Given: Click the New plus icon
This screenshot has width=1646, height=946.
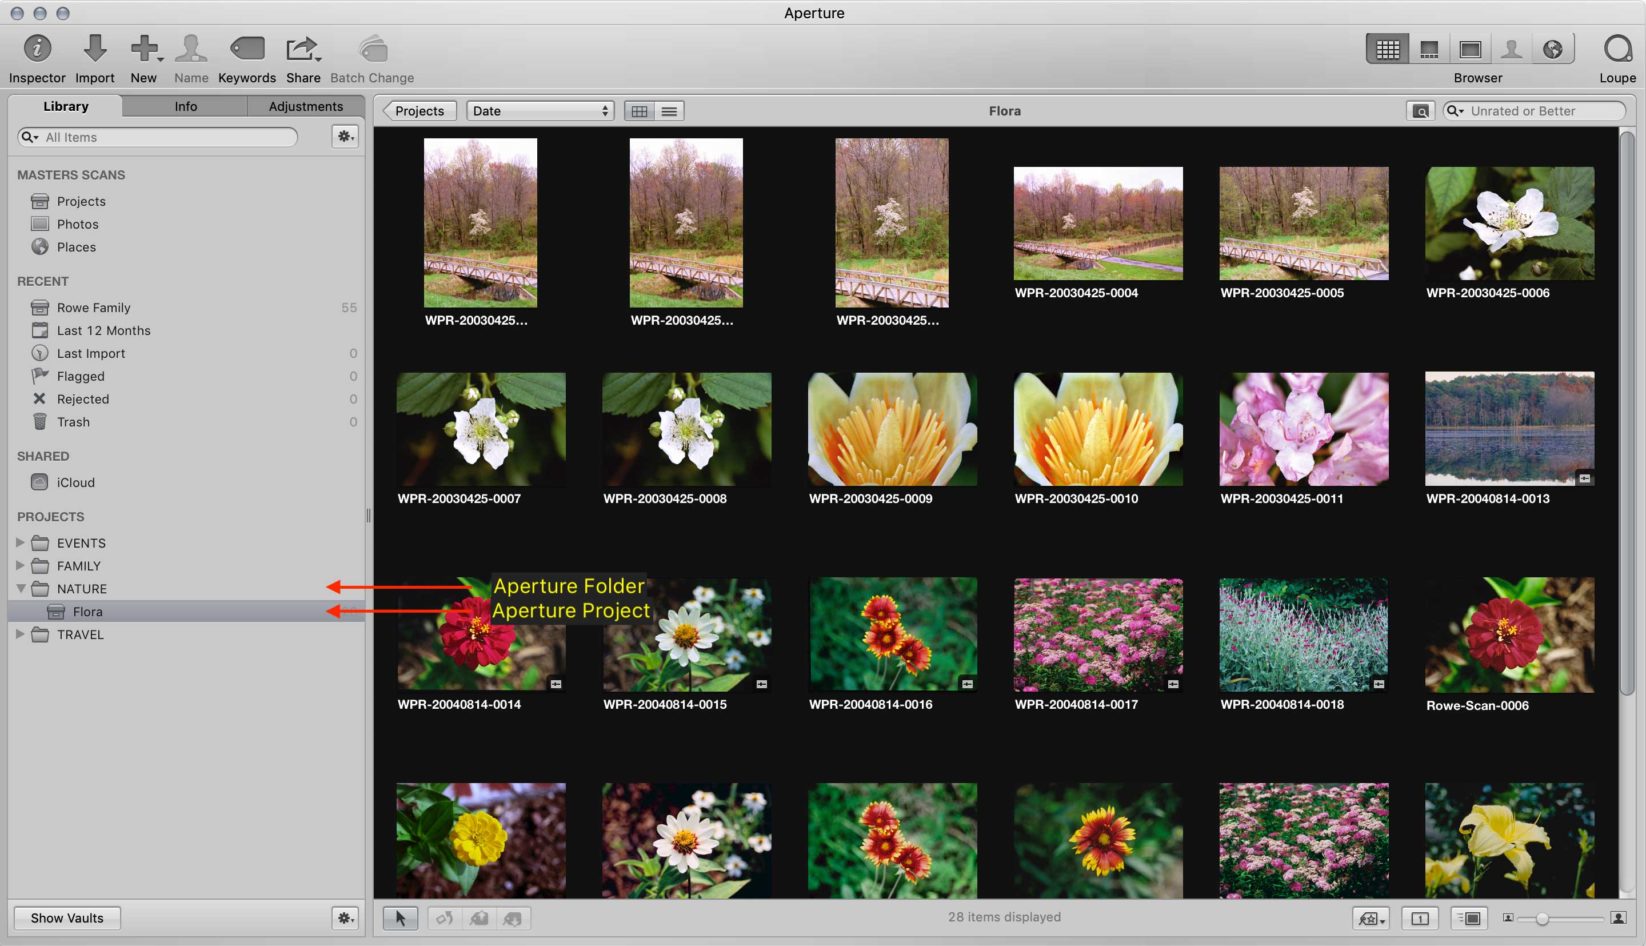Looking at the screenshot, I should (x=145, y=48).
